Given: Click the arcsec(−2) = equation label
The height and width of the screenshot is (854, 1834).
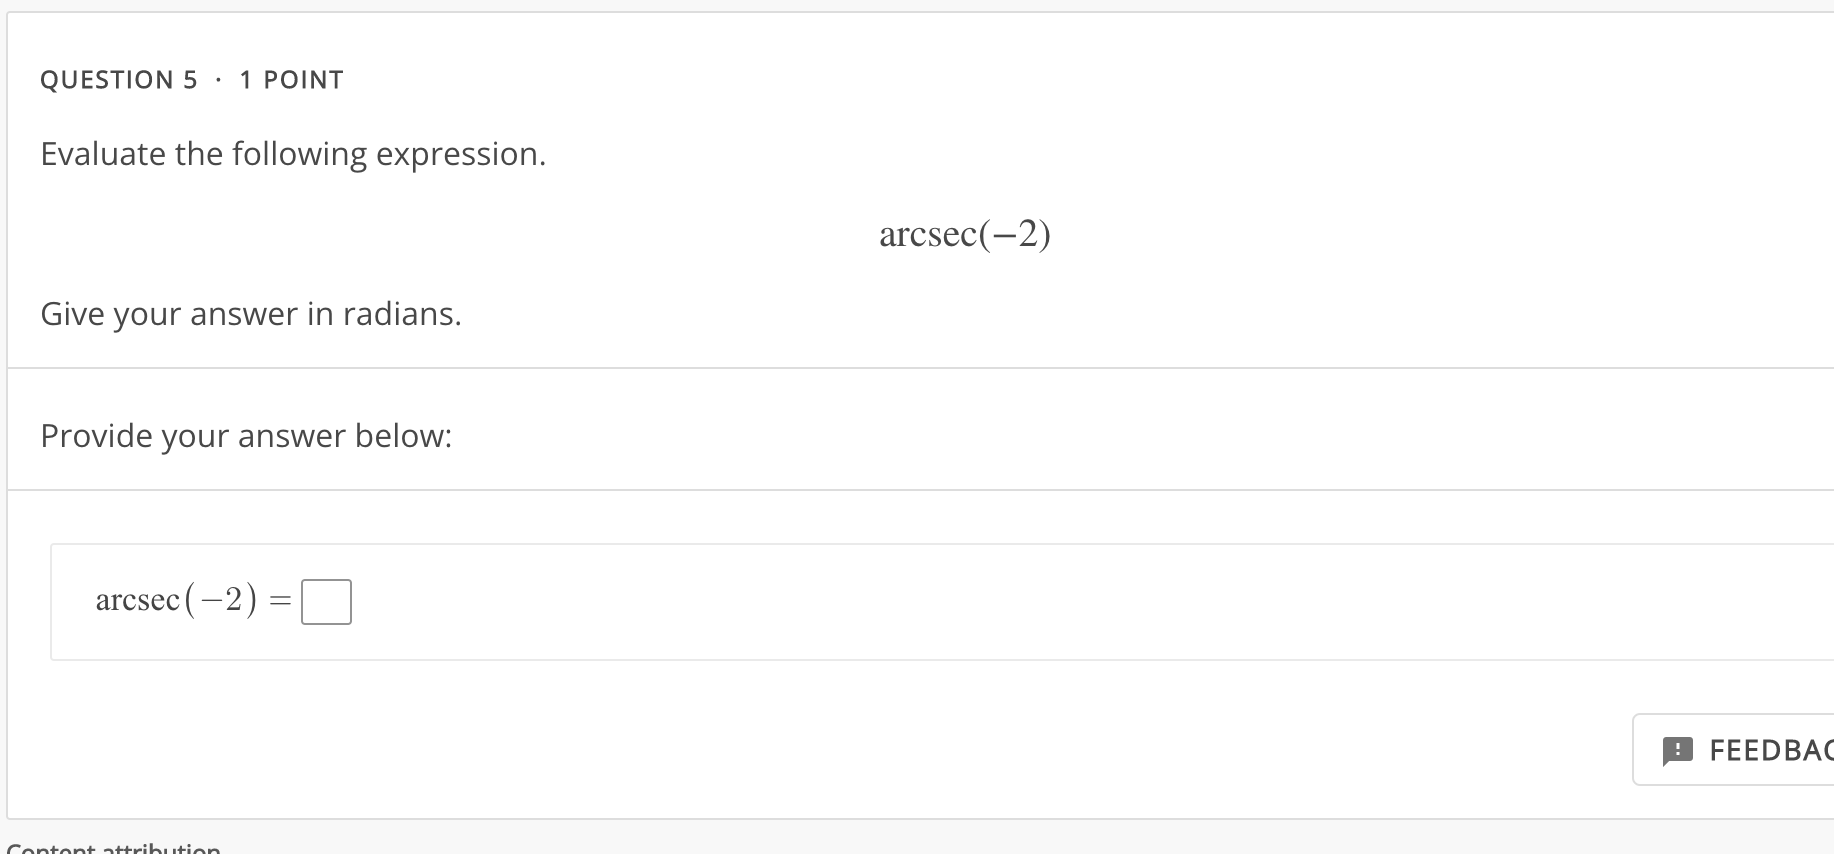Looking at the screenshot, I should click(192, 600).
